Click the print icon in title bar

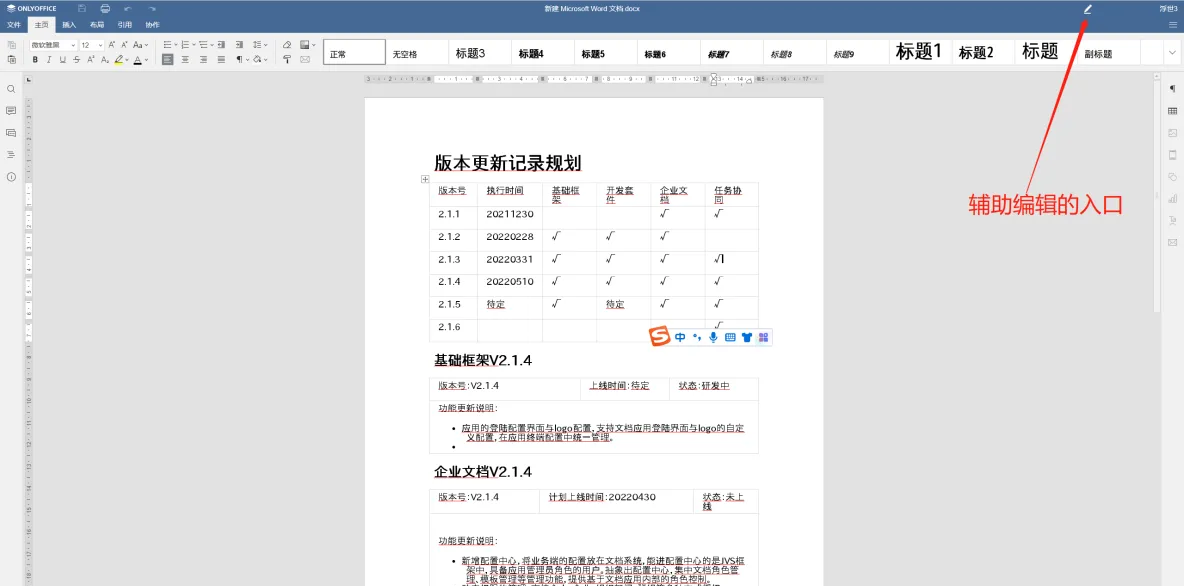pos(105,8)
